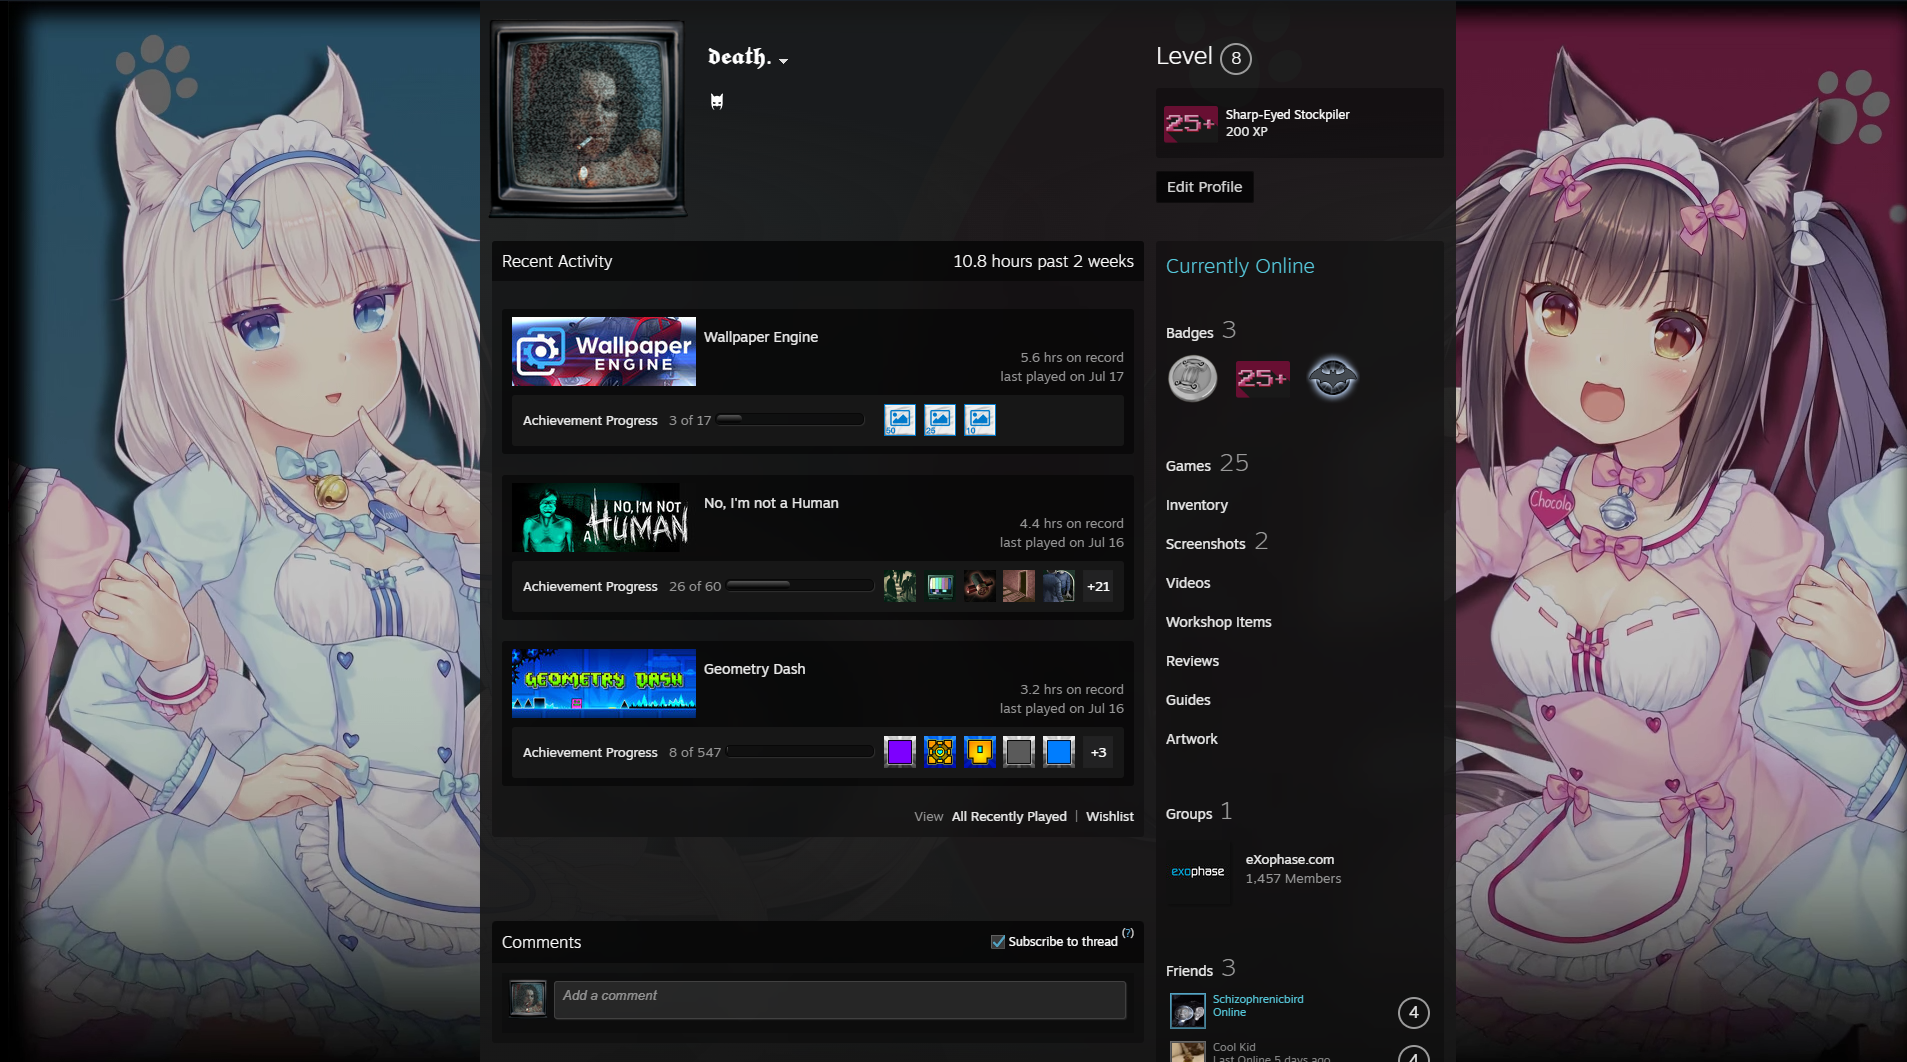Viewport: 1907px width, 1062px height.
Task: Click All Recently Played link
Action: (1009, 817)
